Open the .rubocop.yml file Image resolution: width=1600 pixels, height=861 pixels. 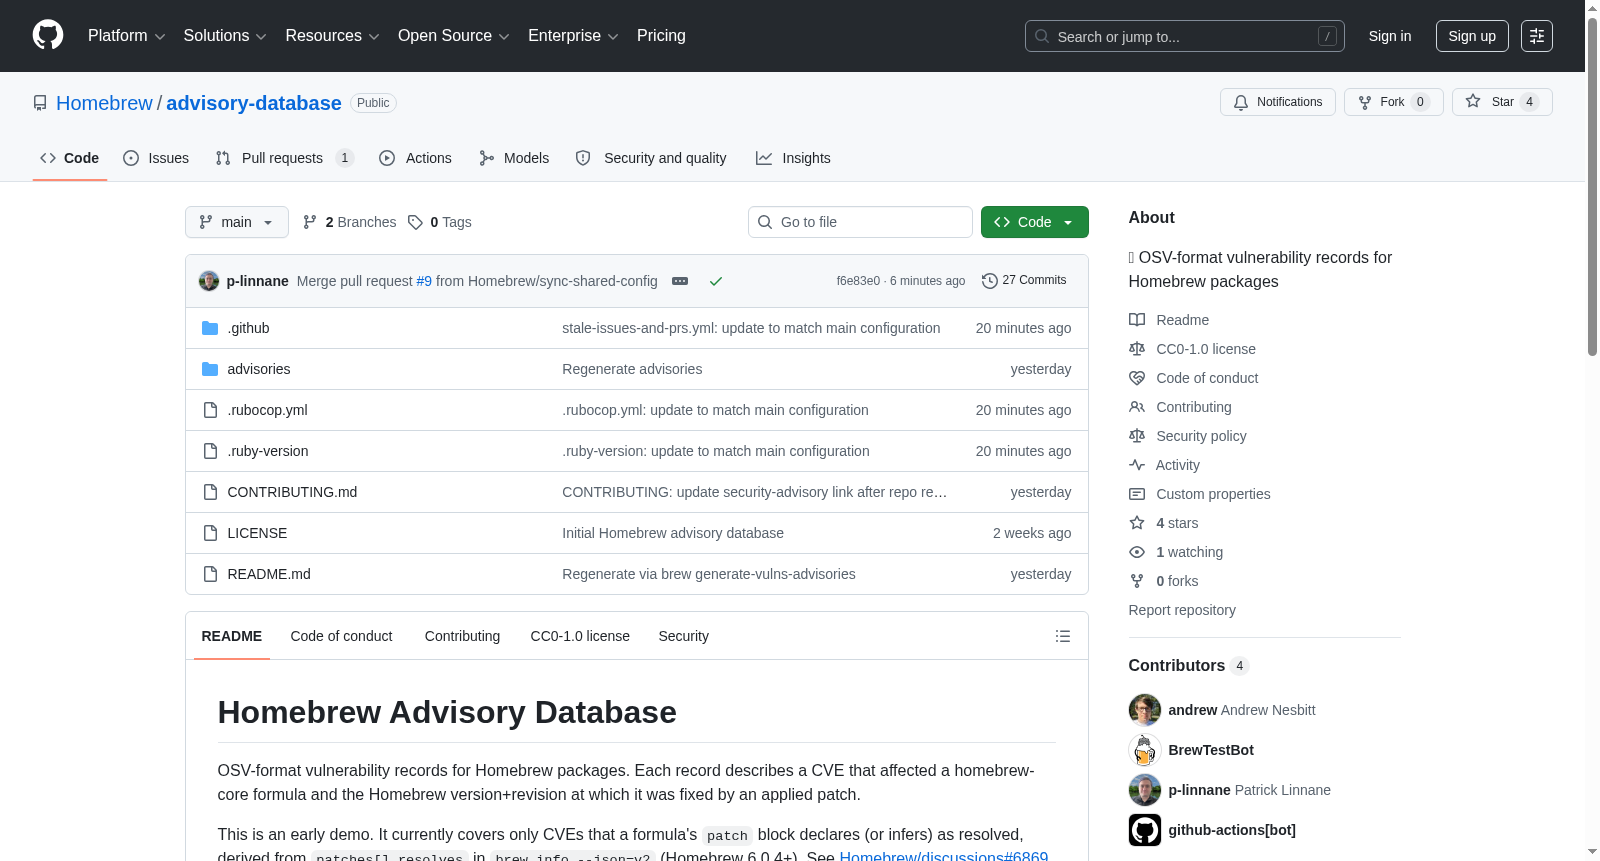(267, 410)
